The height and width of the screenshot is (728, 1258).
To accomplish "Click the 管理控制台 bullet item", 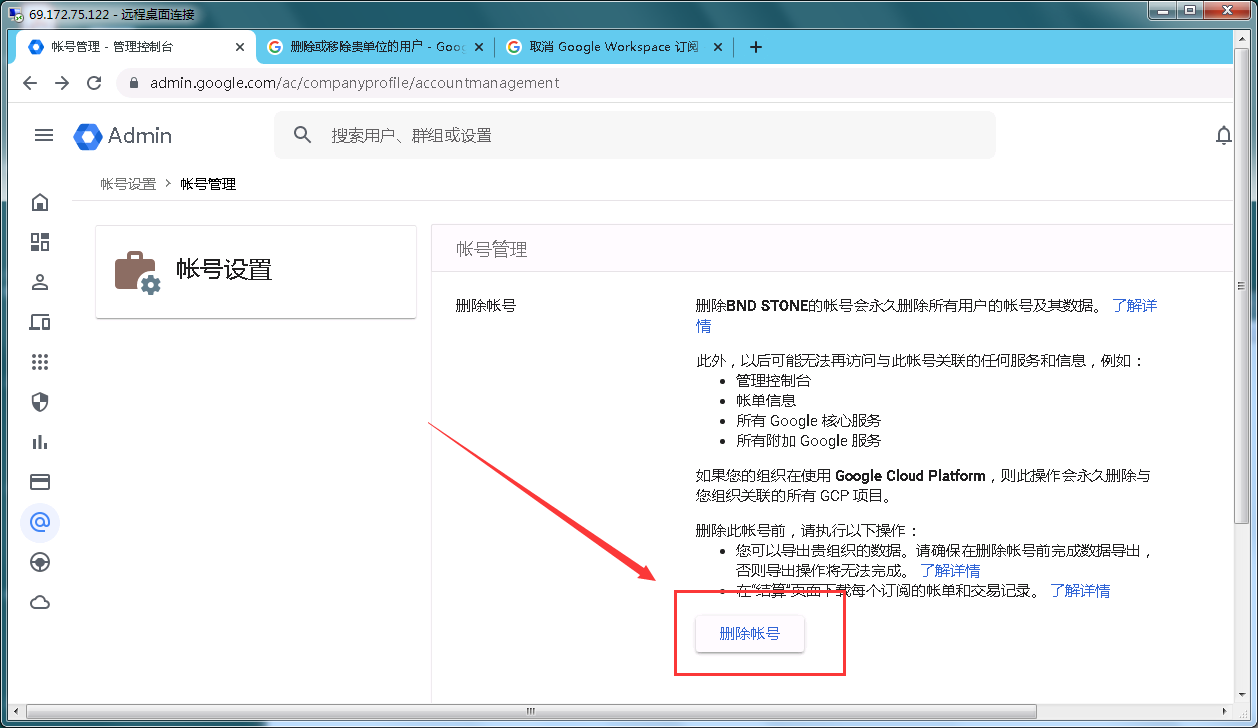I will pos(774,381).
